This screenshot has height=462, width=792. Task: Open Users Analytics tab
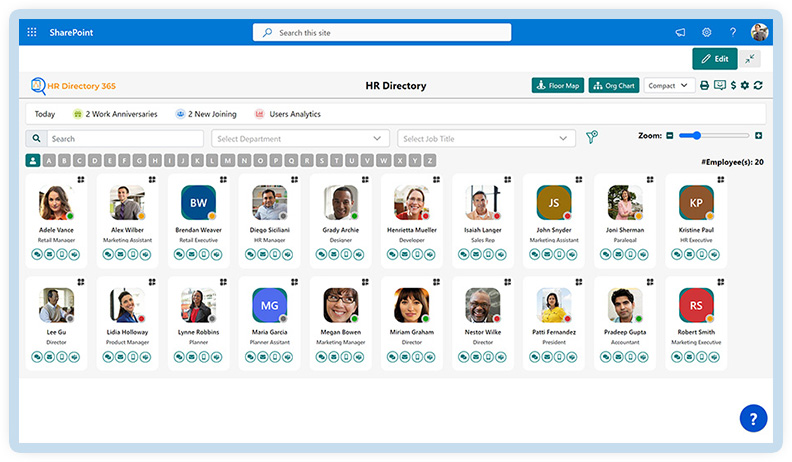[287, 114]
